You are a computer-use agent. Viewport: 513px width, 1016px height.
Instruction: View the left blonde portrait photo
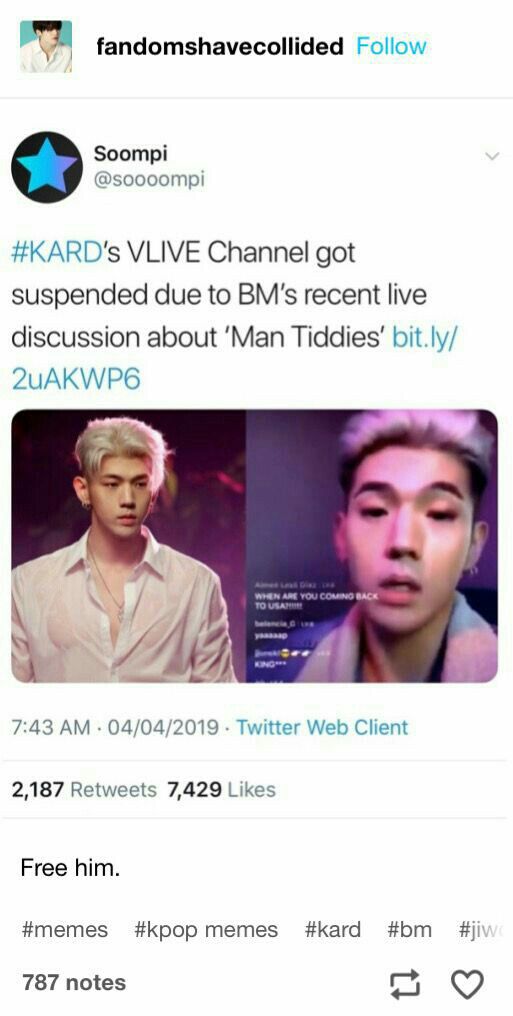pyautogui.click(x=128, y=546)
